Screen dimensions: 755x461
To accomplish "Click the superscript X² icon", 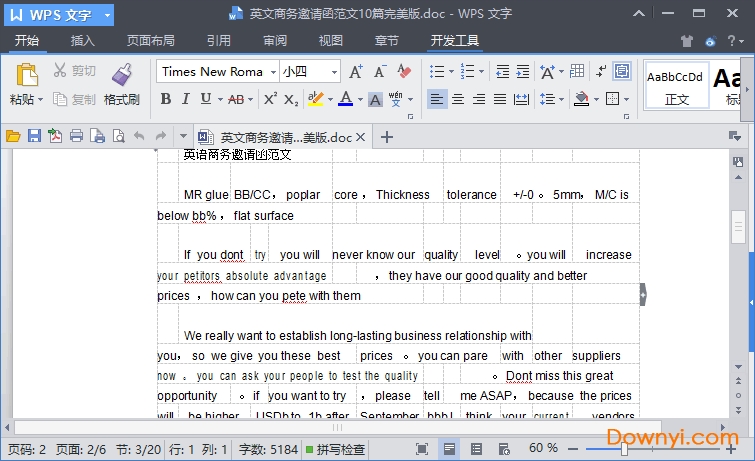I will pyautogui.click(x=270, y=99).
